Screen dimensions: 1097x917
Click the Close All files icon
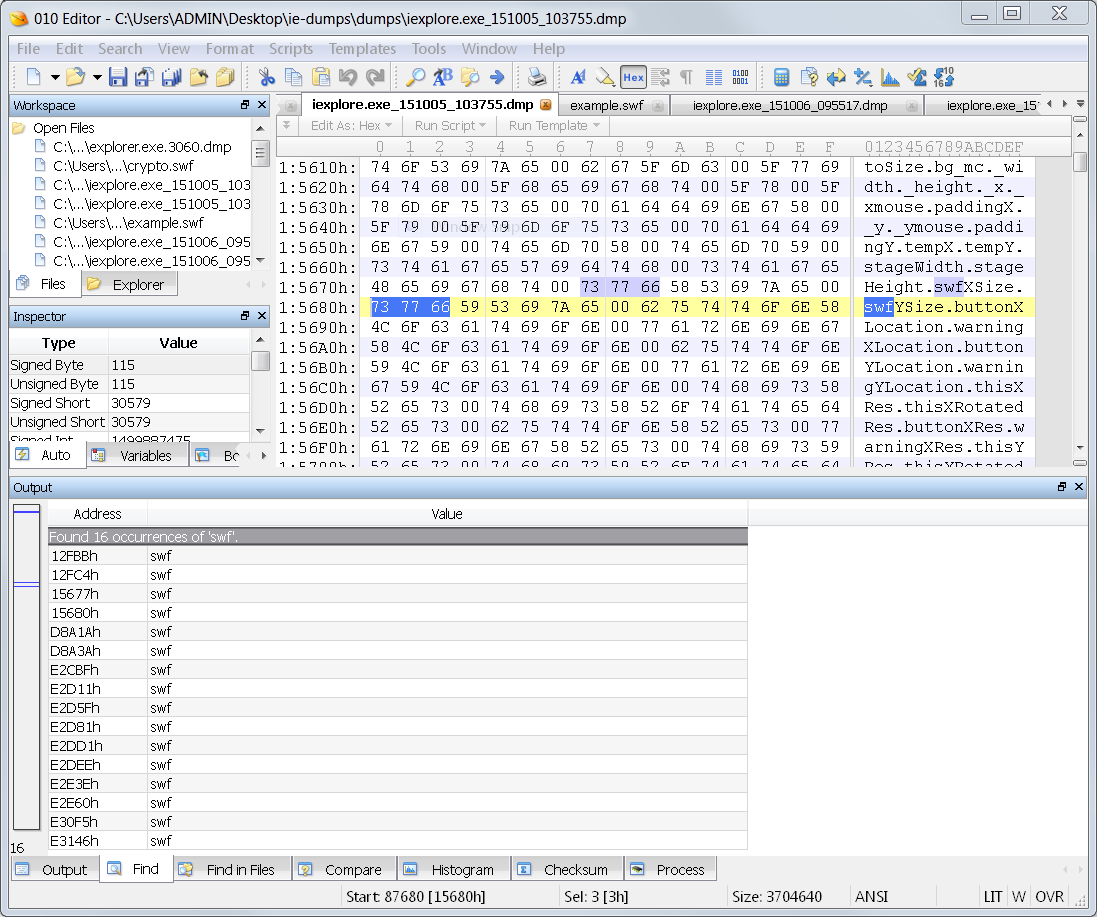(x=225, y=77)
